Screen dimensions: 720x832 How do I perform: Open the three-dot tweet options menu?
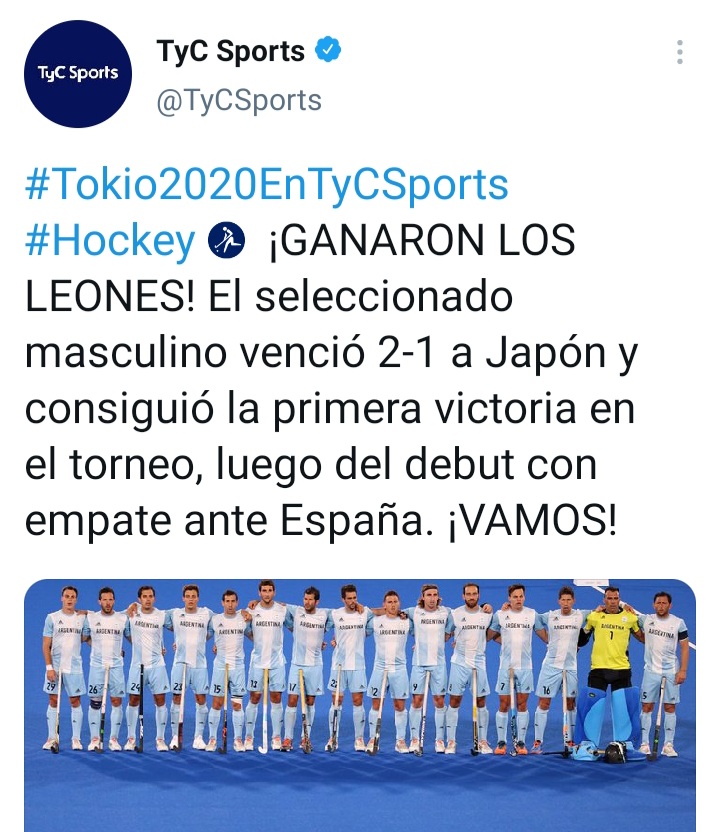[x=680, y=52]
